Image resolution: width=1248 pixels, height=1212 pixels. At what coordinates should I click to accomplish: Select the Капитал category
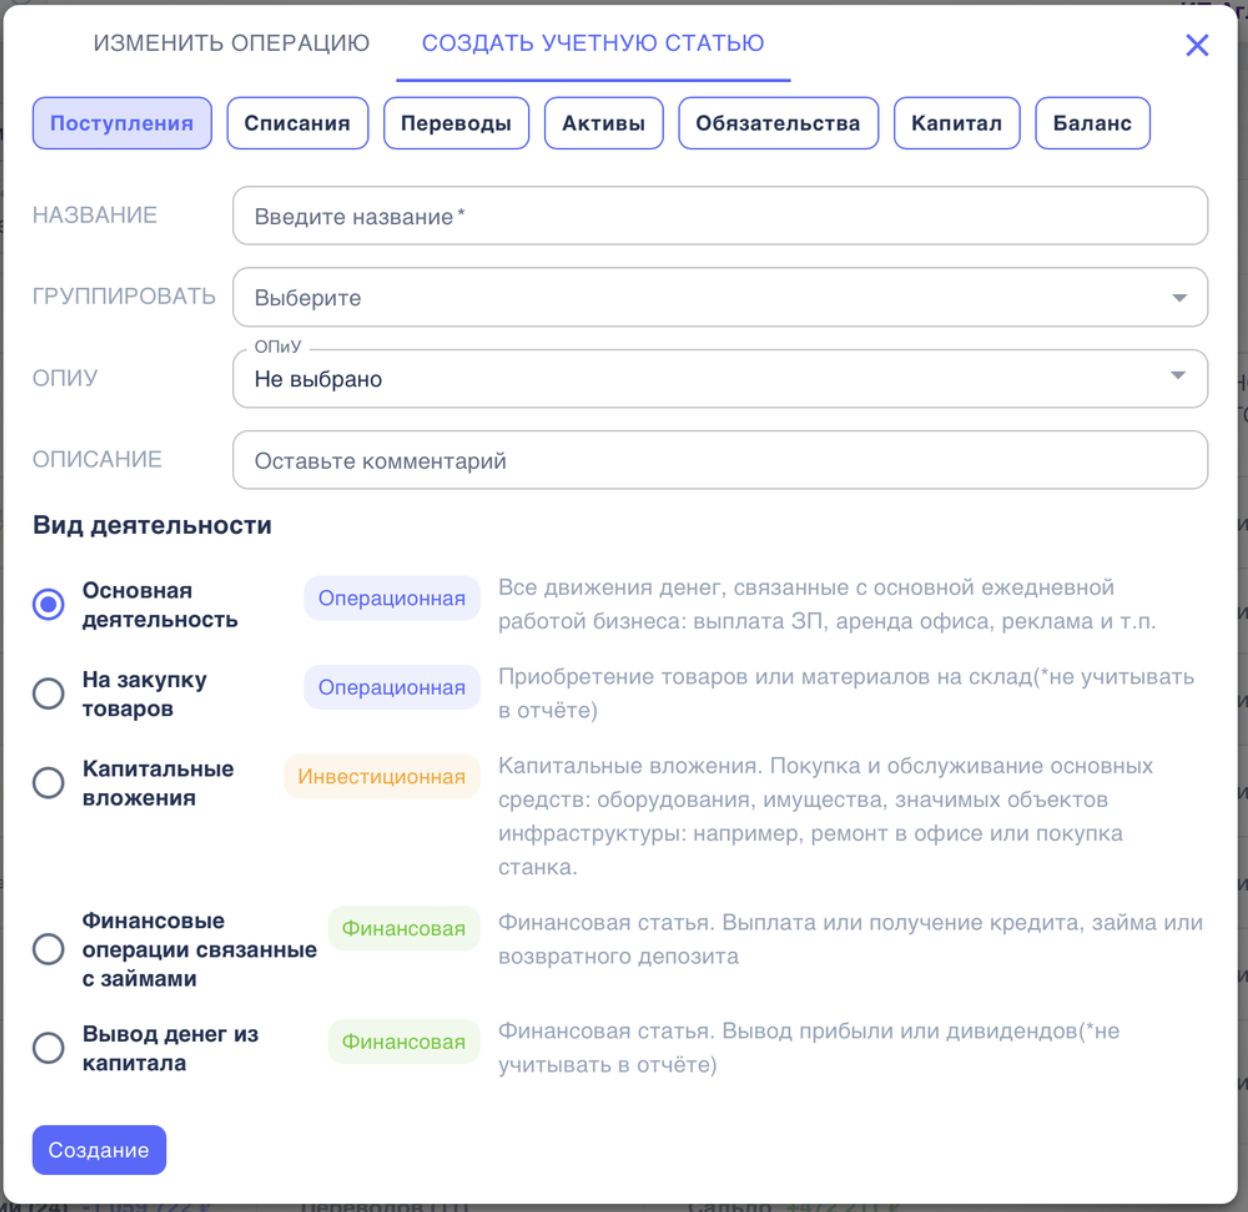coord(956,122)
